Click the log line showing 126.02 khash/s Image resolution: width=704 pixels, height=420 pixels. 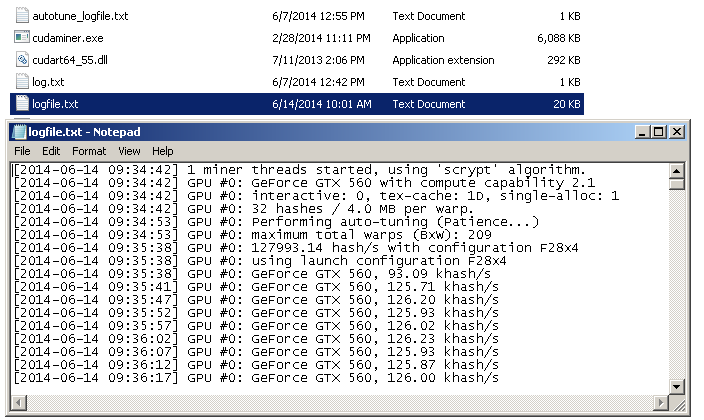tap(256, 326)
